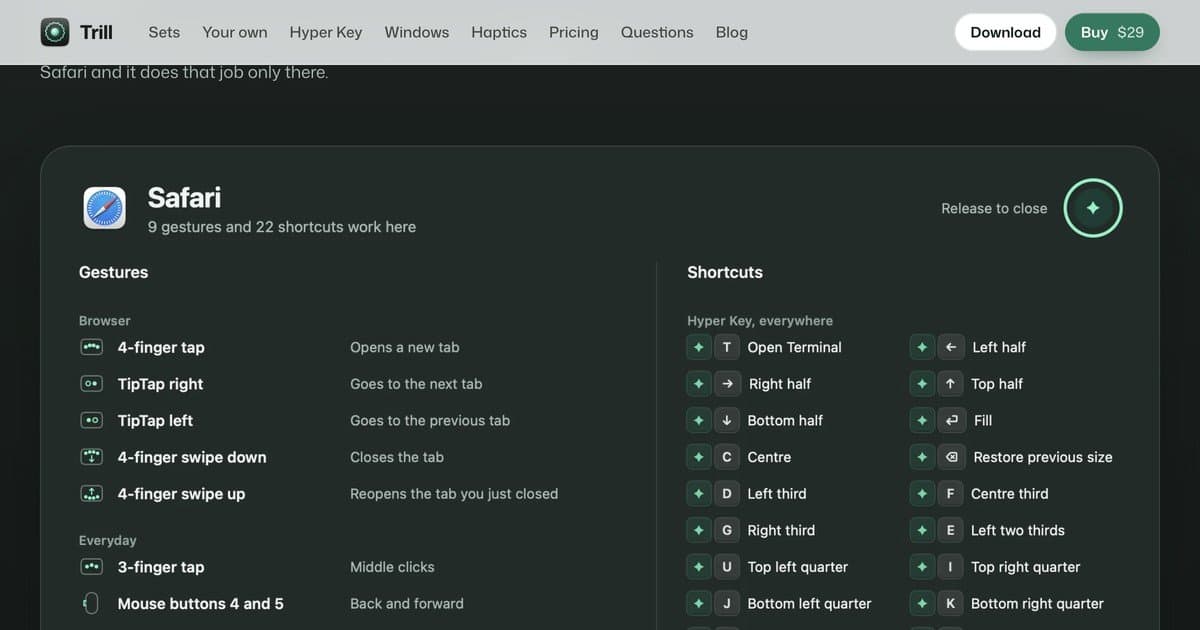Click the D keycap for Left third
The height and width of the screenshot is (630, 1200).
pyautogui.click(x=727, y=494)
